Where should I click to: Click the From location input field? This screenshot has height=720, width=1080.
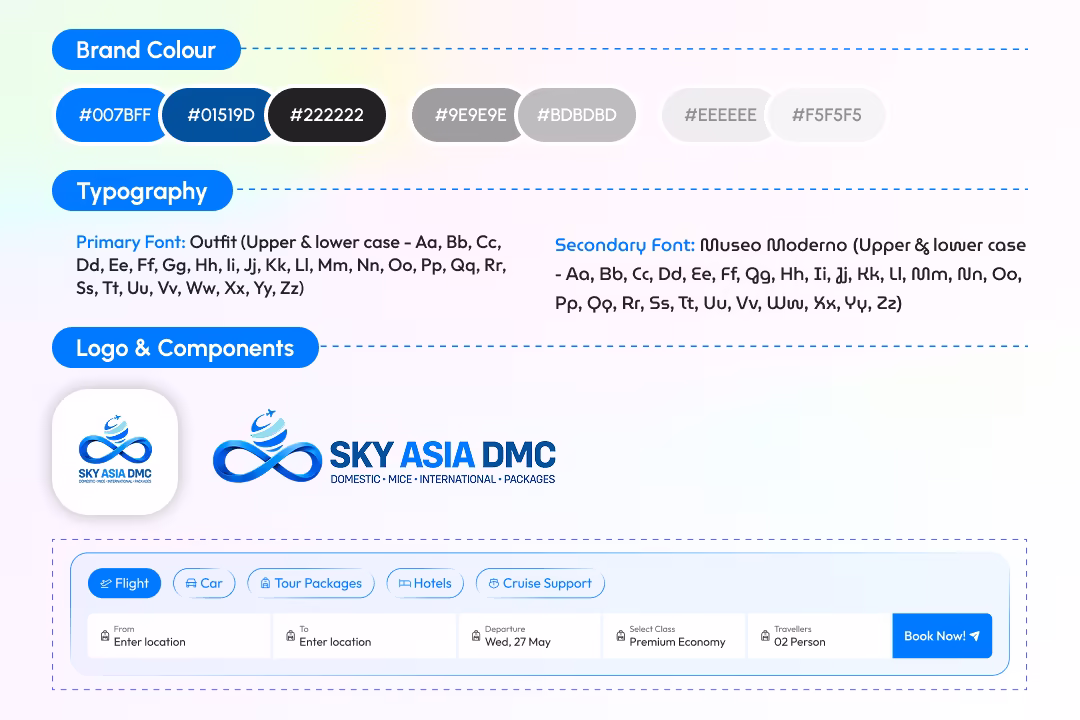pos(179,636)
